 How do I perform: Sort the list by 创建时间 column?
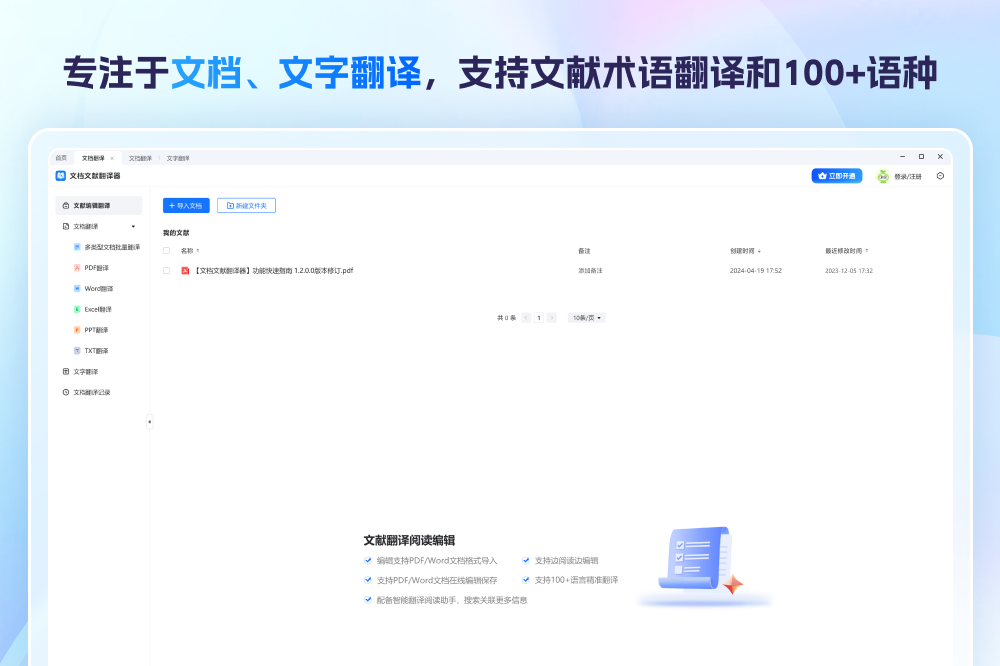(x=745, y=251)
